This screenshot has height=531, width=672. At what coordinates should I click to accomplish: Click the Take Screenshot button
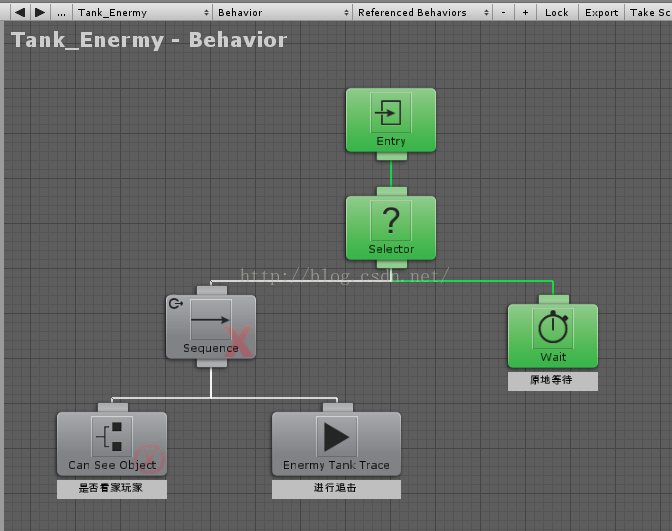click(648, 12)
